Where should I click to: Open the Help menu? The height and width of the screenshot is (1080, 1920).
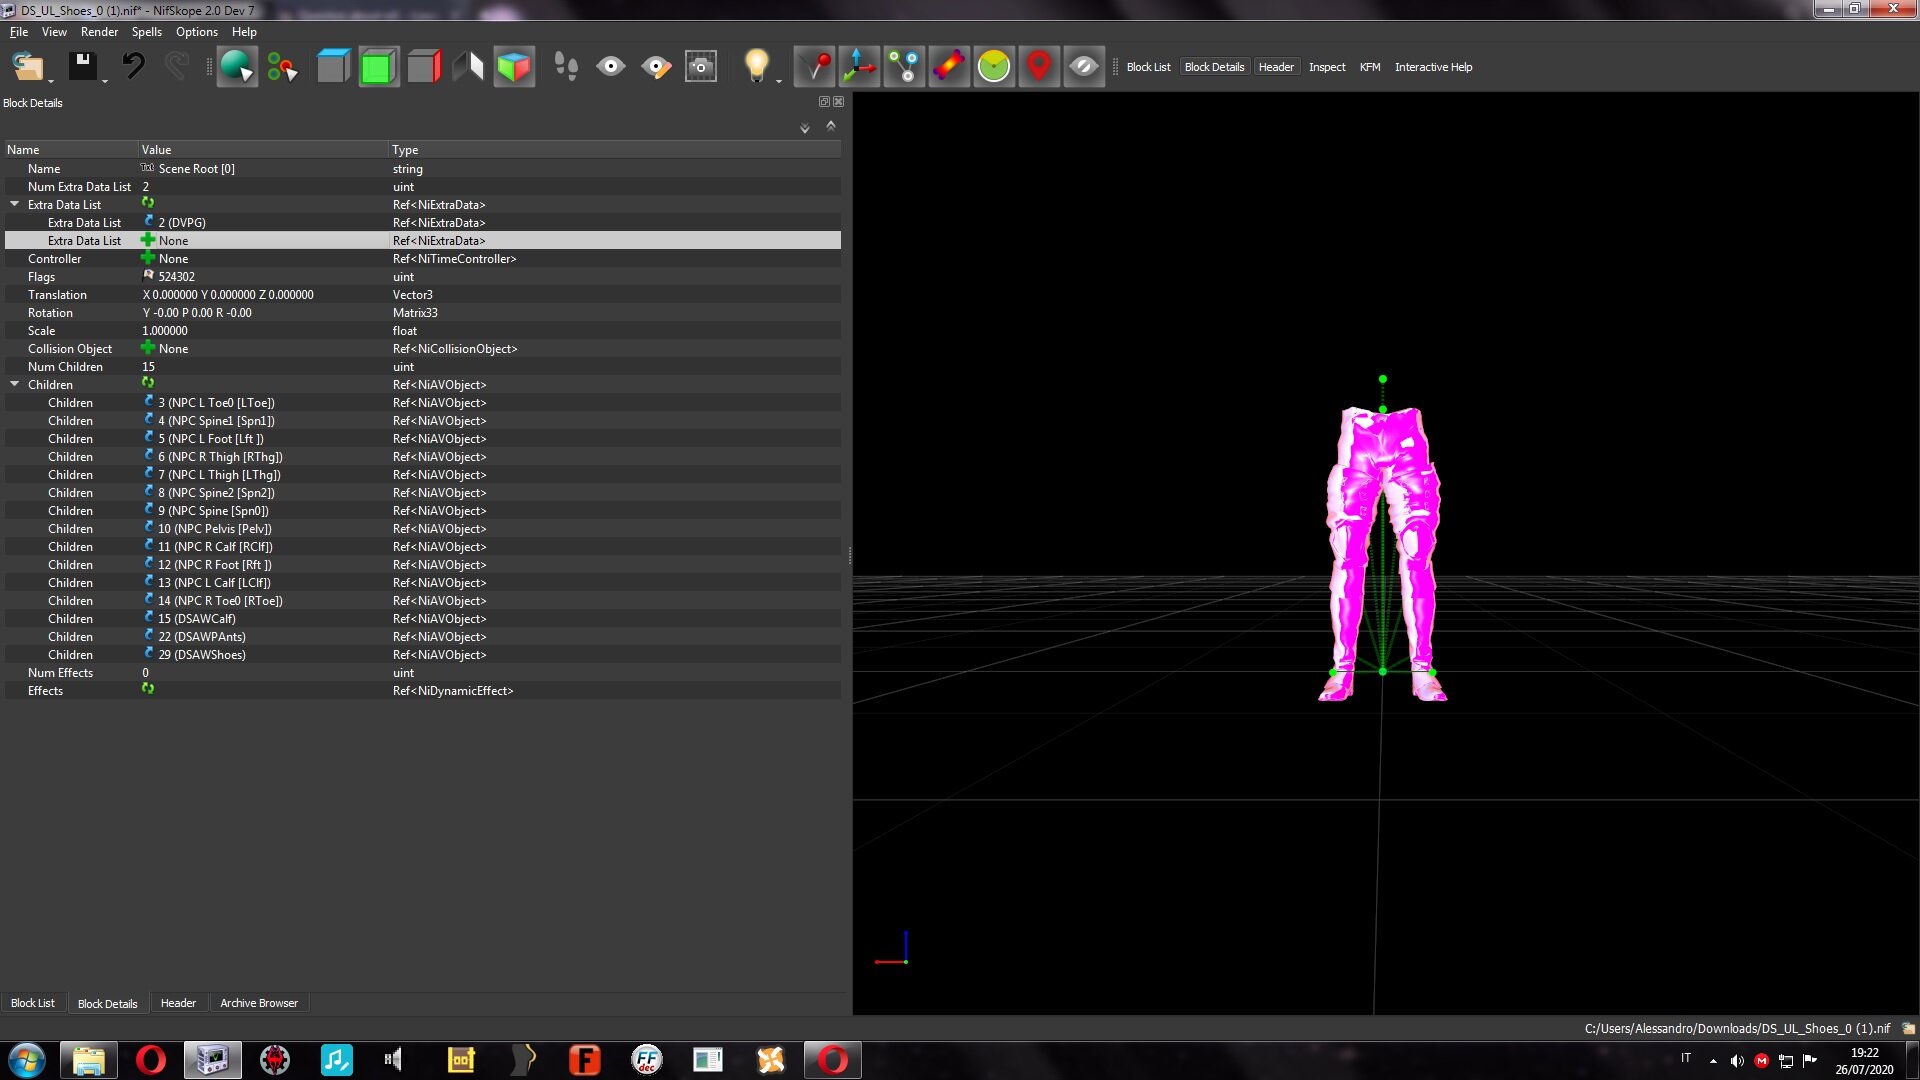point(244,32)
